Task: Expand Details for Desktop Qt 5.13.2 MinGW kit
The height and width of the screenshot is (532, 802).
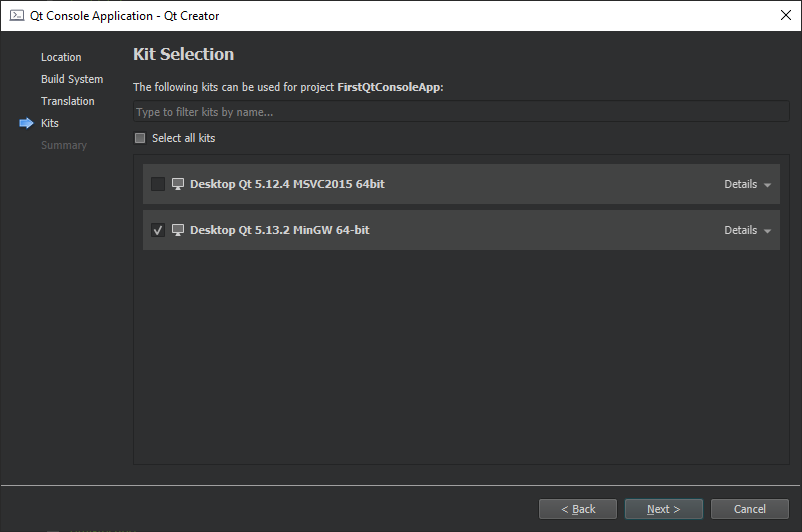Action: pos(747,230)
